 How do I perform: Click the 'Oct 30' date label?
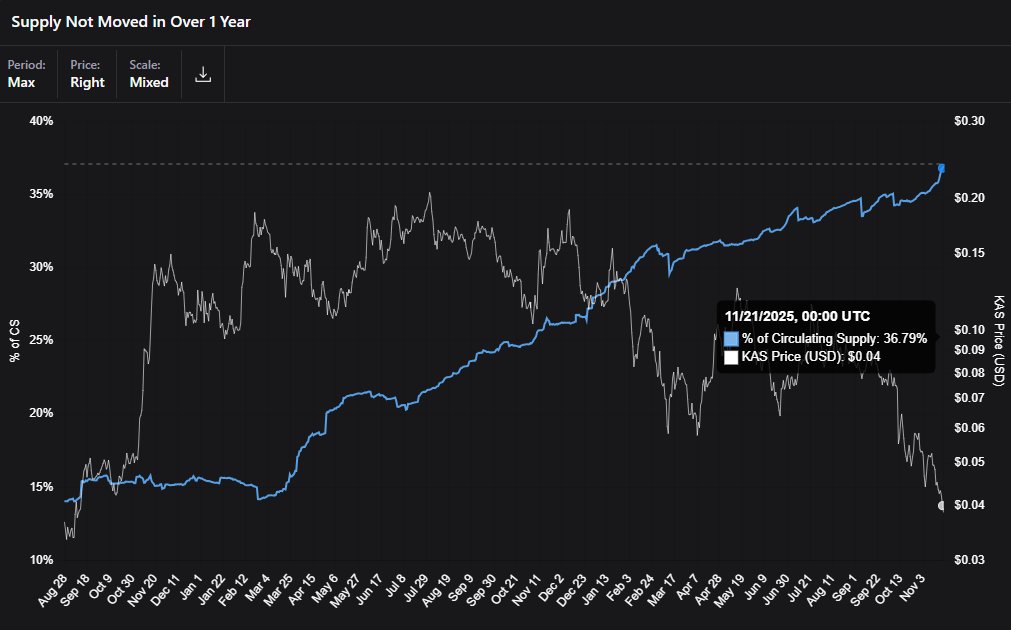tap(121, 589)
